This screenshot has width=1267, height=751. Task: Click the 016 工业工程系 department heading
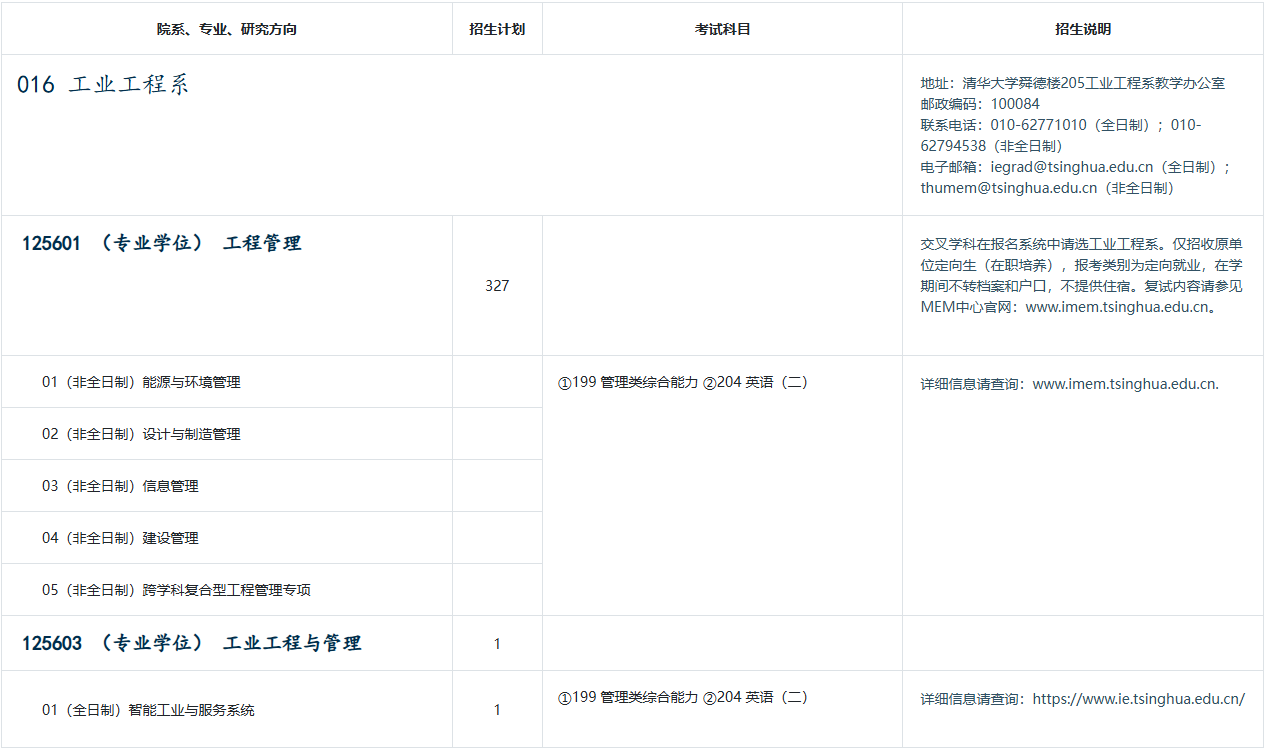pyautogui.click(x=103, y=85)
